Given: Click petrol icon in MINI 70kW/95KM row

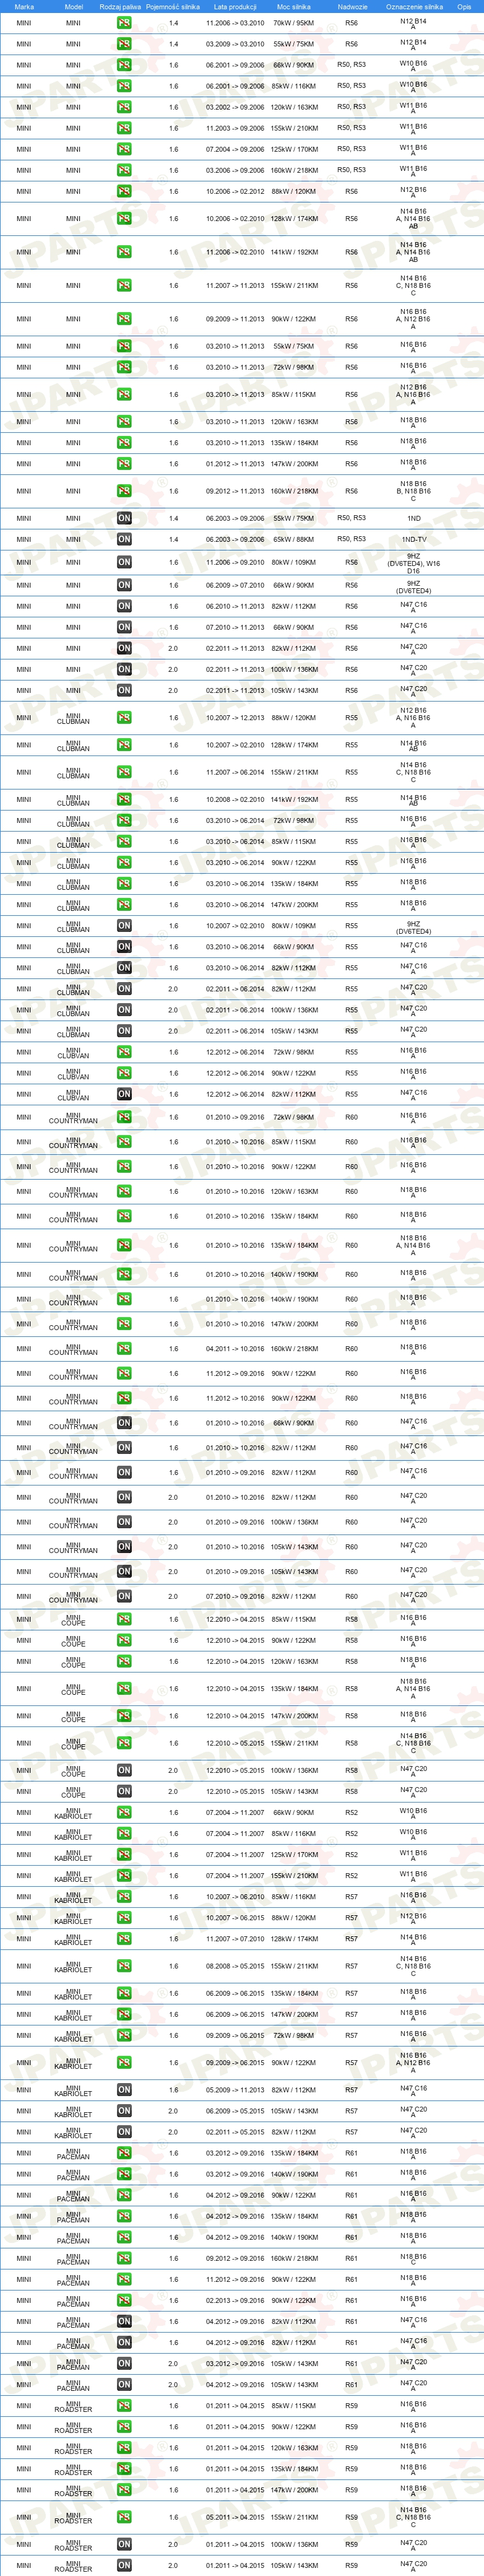Looking at the screenshot, I should coord(124,23).
